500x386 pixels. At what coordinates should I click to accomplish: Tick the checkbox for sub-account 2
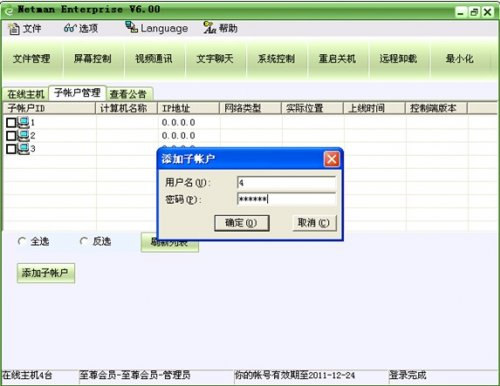coord(11,136)
